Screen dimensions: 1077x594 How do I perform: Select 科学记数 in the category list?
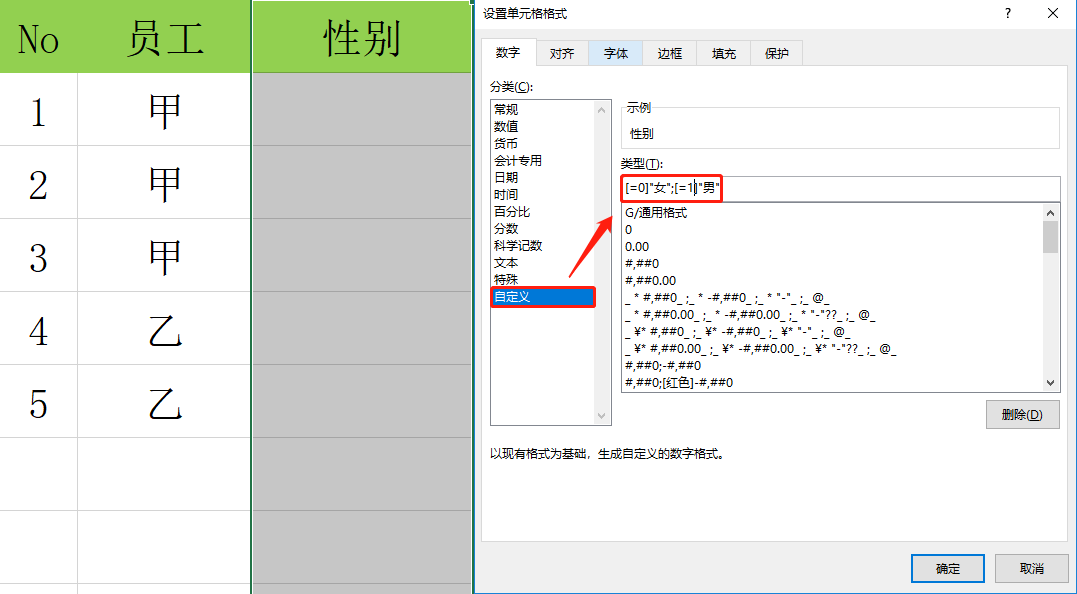tap(543, 245)
